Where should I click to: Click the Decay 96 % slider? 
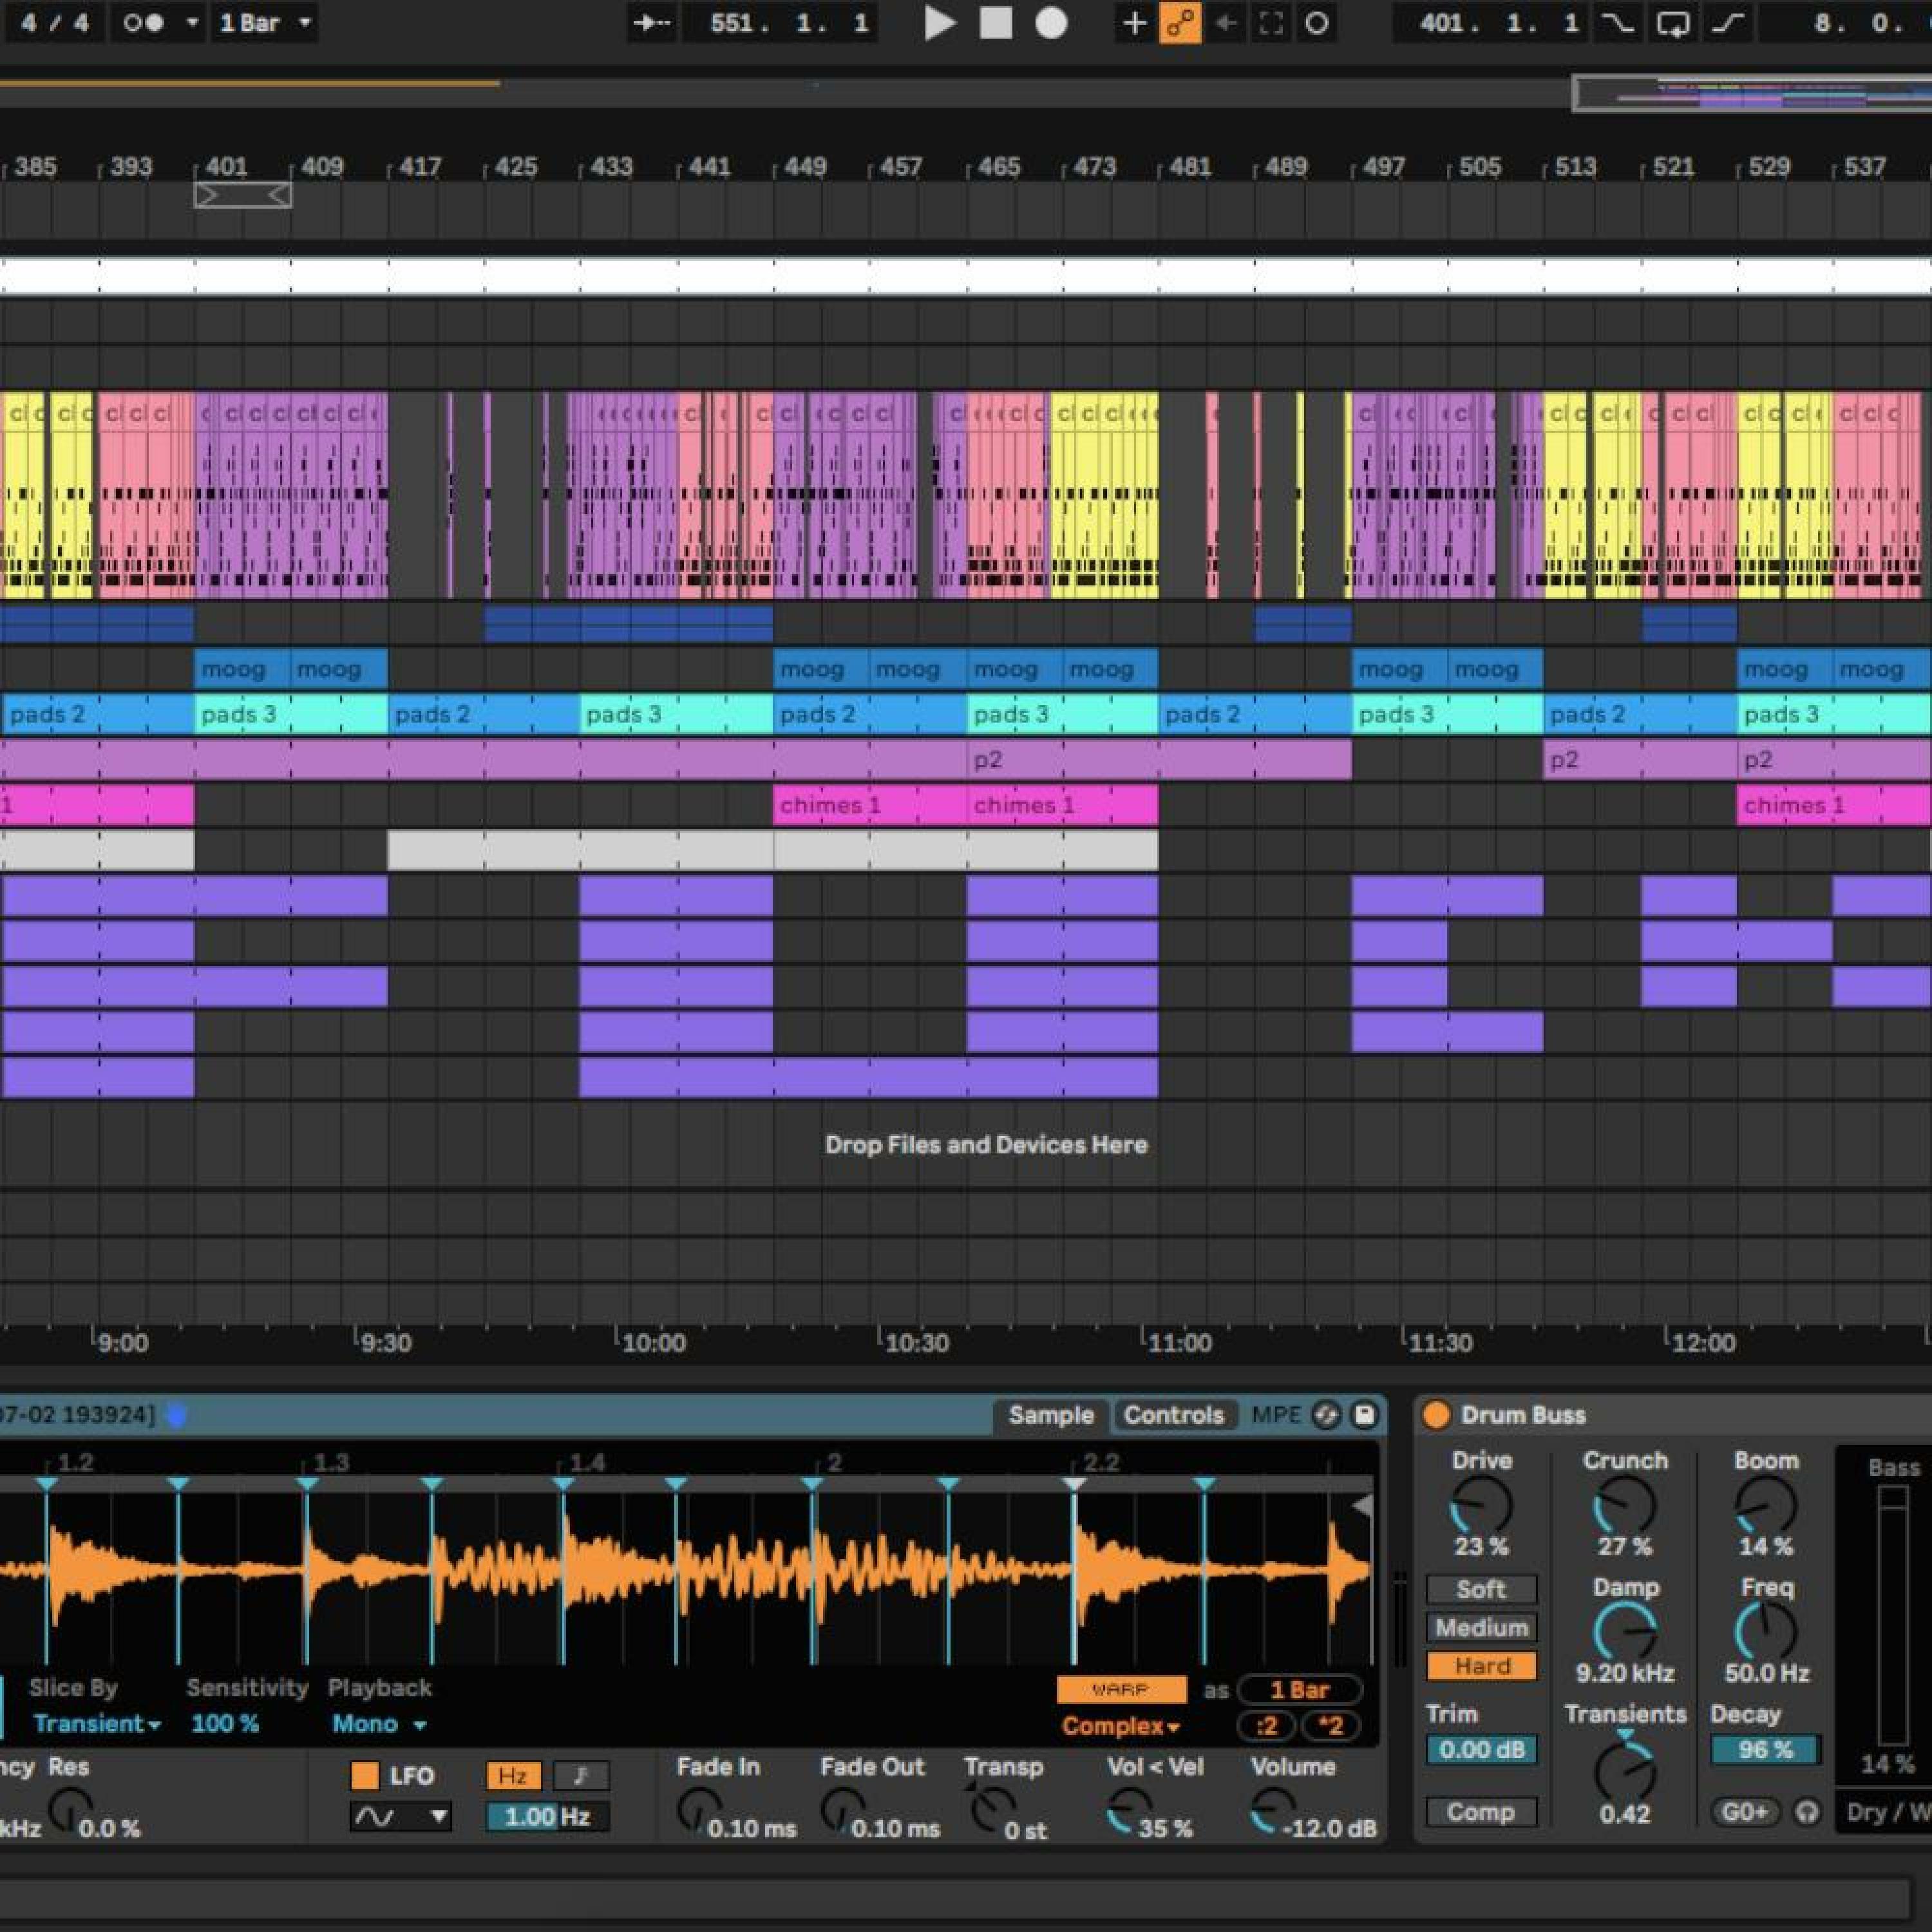pos(1765,1750)
